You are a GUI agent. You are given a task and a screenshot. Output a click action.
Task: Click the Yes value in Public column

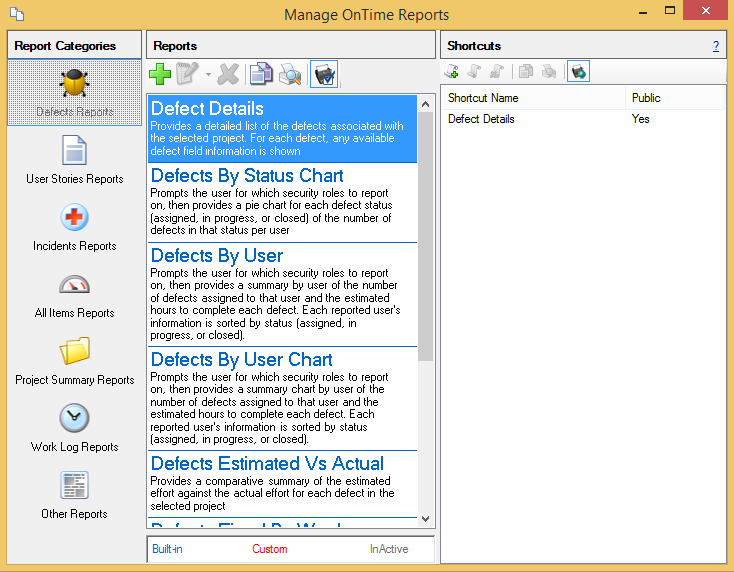click(x=640, y=119)
